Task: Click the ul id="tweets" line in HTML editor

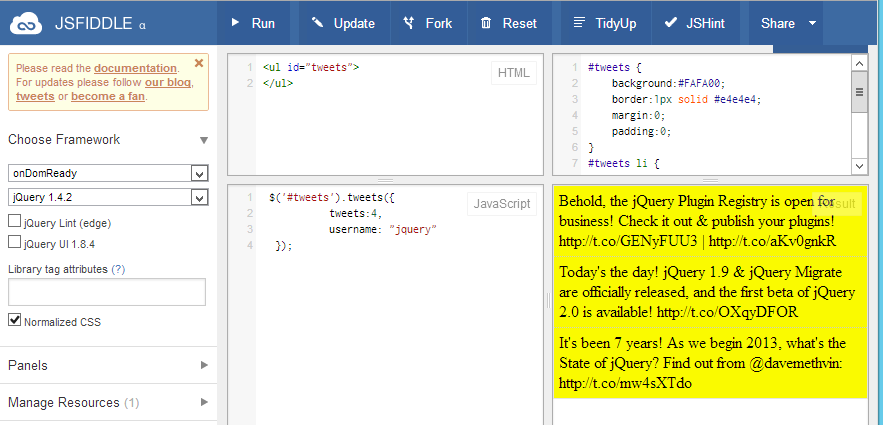Action: click(x=311, y=68)
